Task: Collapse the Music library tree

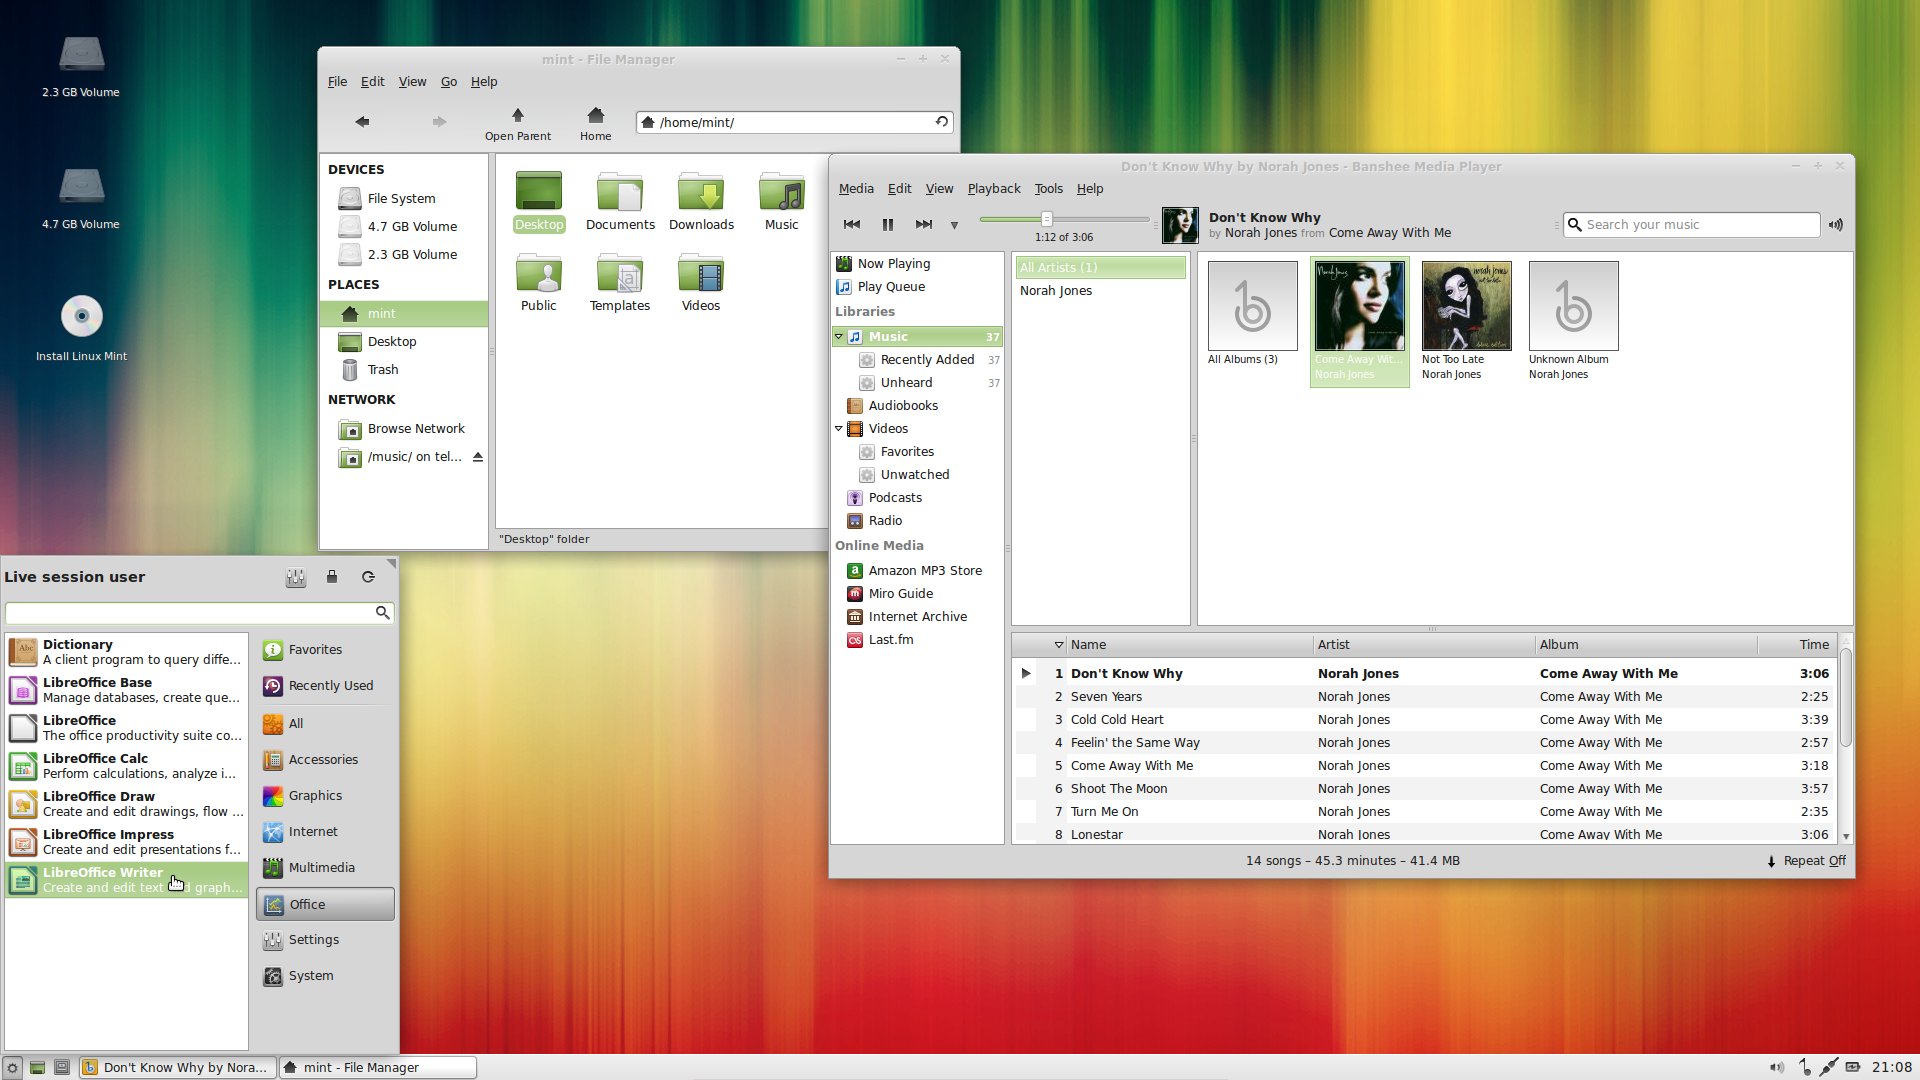Action: coord(839,337)
